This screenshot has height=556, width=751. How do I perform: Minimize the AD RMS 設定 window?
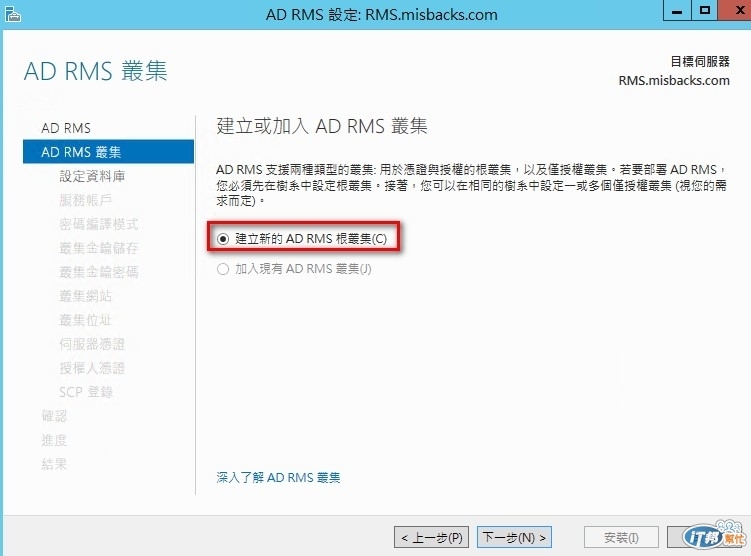pyautogui.click(x=677, y=11)
